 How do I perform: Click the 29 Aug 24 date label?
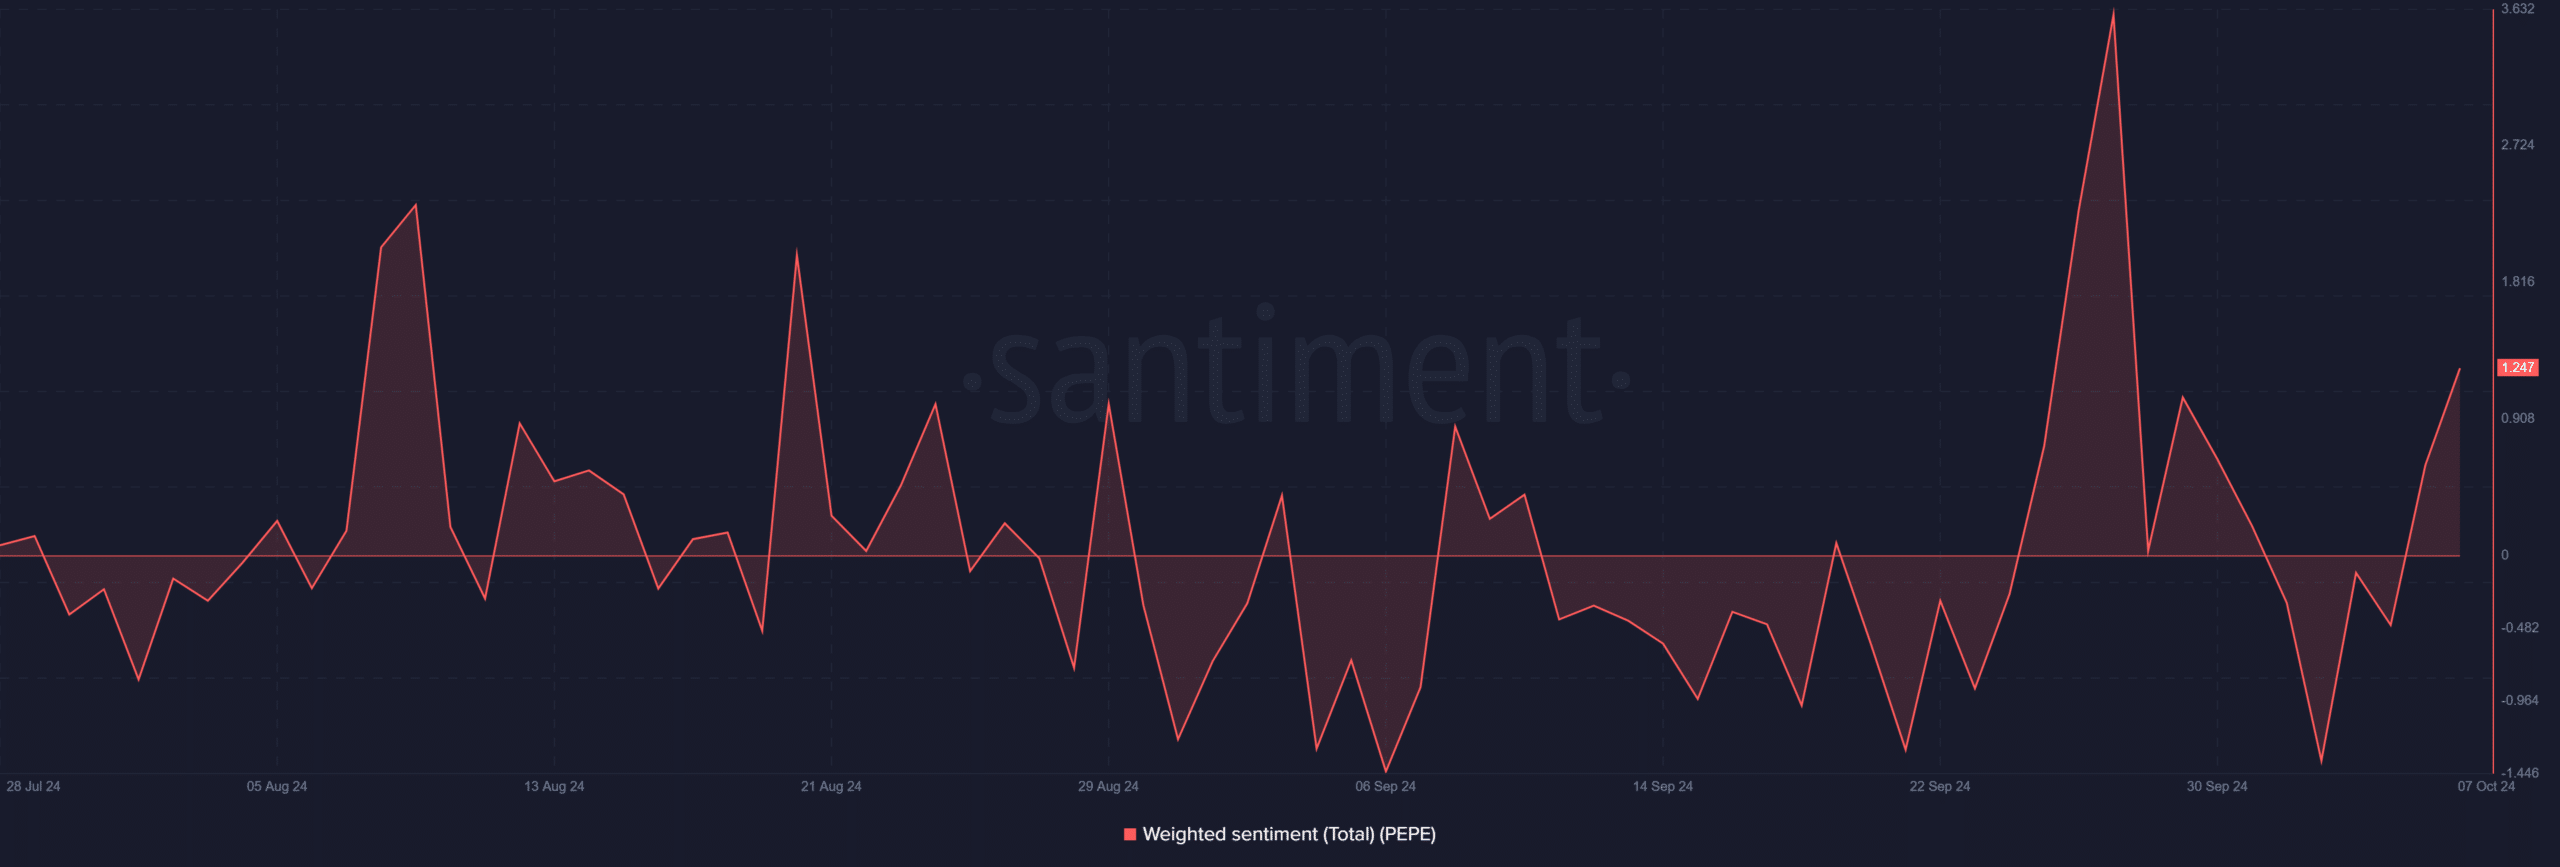click(x=1108, y=786)
